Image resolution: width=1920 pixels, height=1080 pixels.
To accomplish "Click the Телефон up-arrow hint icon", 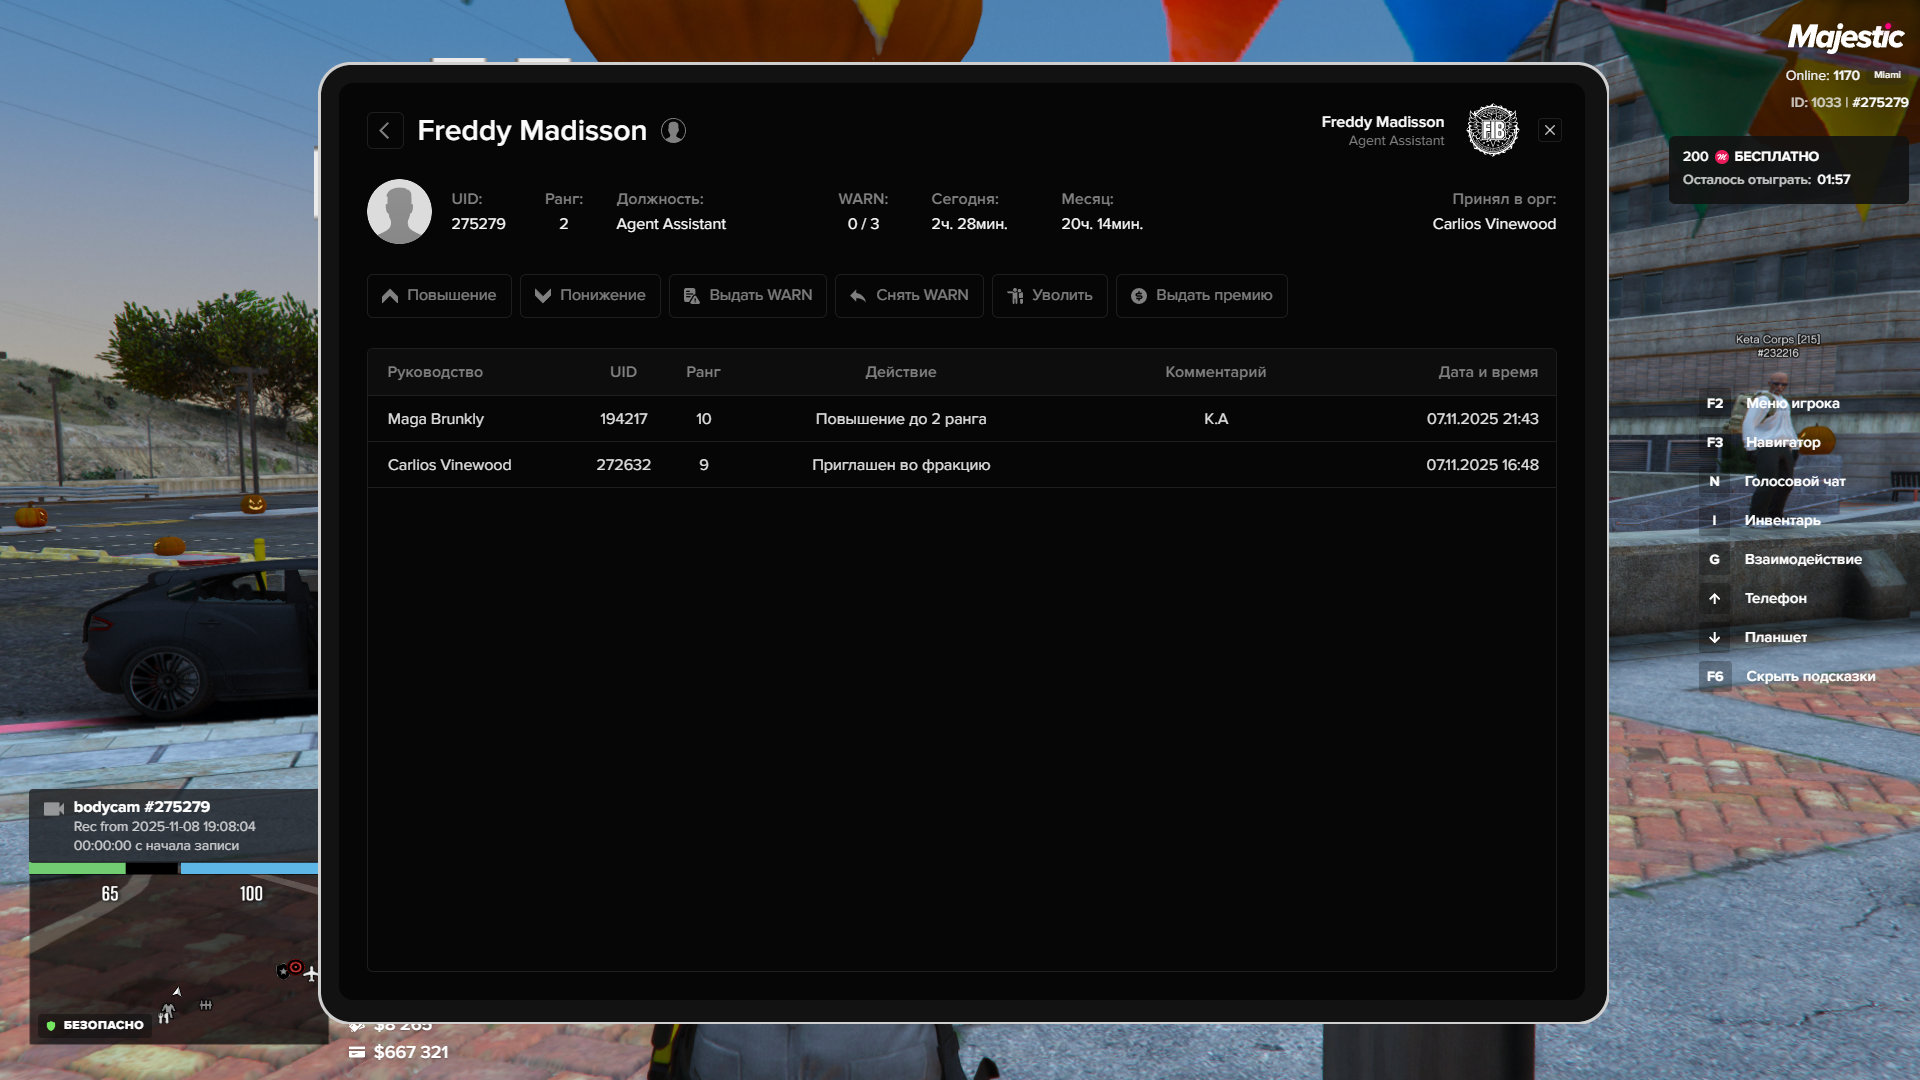I will 1714,598.
